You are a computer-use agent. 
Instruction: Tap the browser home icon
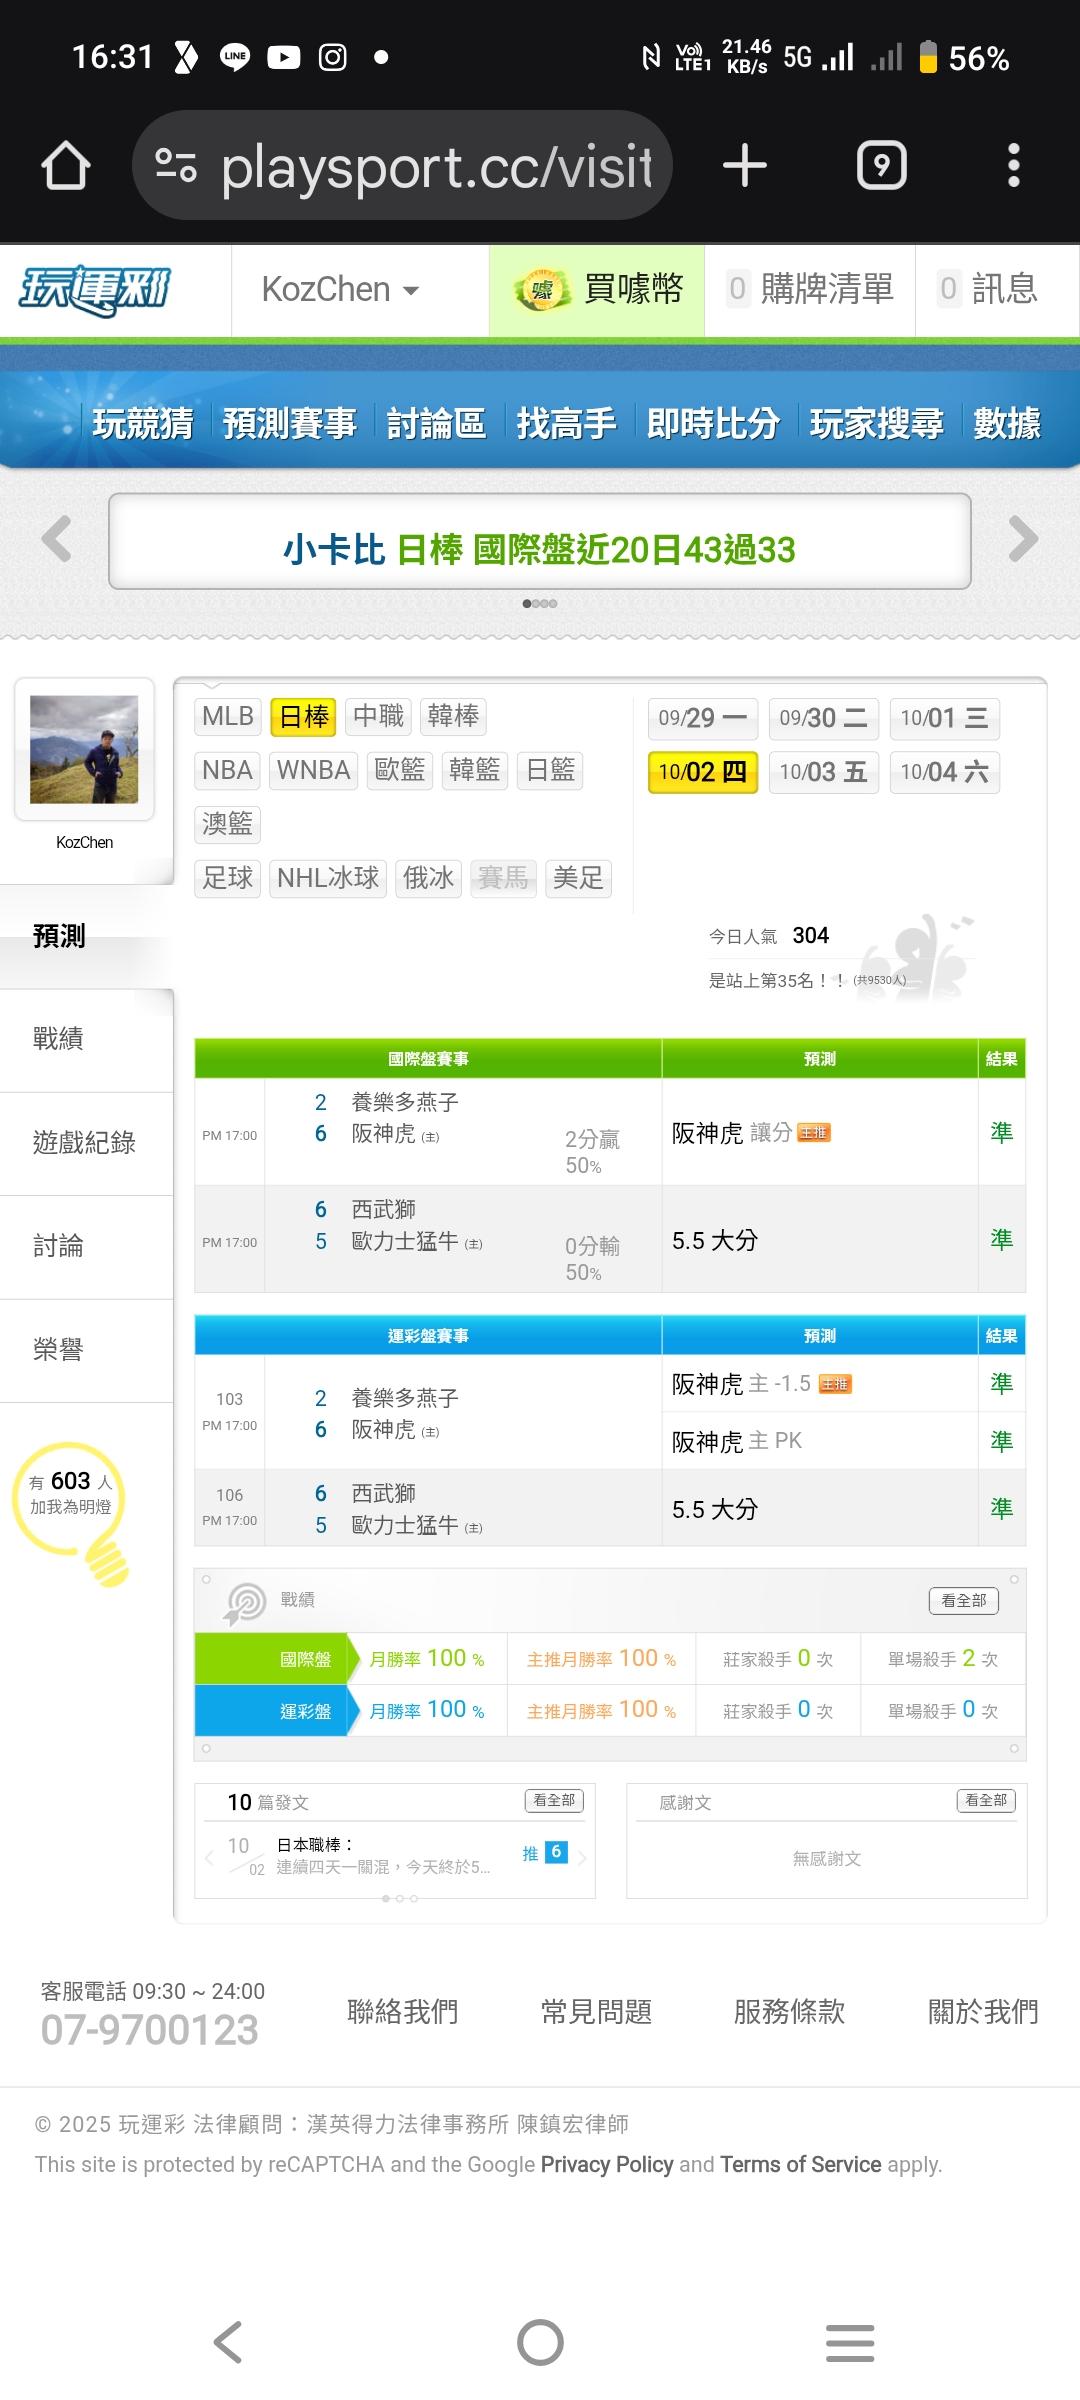(x=65, y=166)
